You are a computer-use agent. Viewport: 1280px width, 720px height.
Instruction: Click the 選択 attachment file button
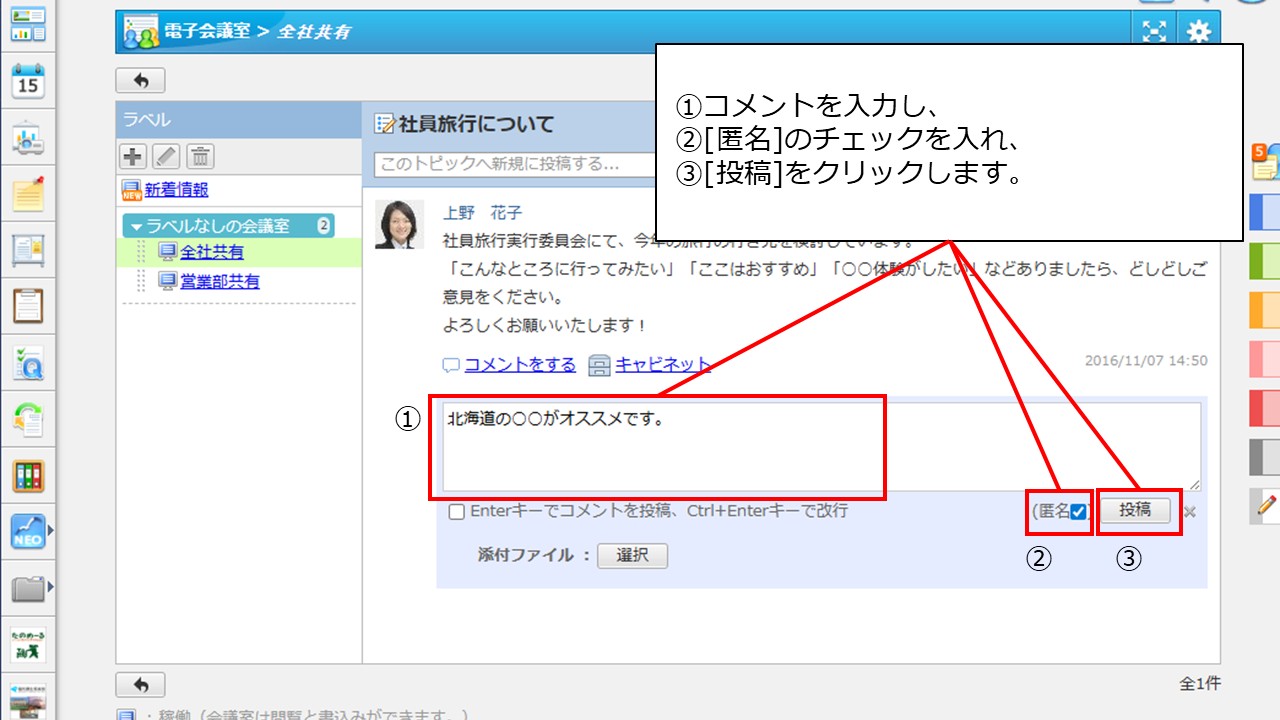coord(632,556)
